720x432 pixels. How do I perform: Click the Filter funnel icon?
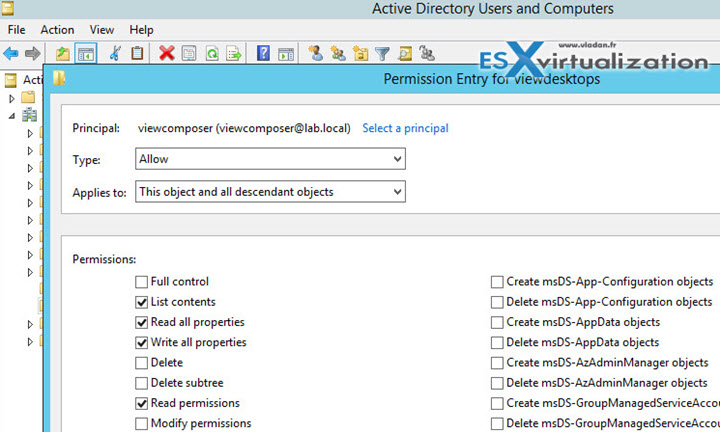[382, 54]
